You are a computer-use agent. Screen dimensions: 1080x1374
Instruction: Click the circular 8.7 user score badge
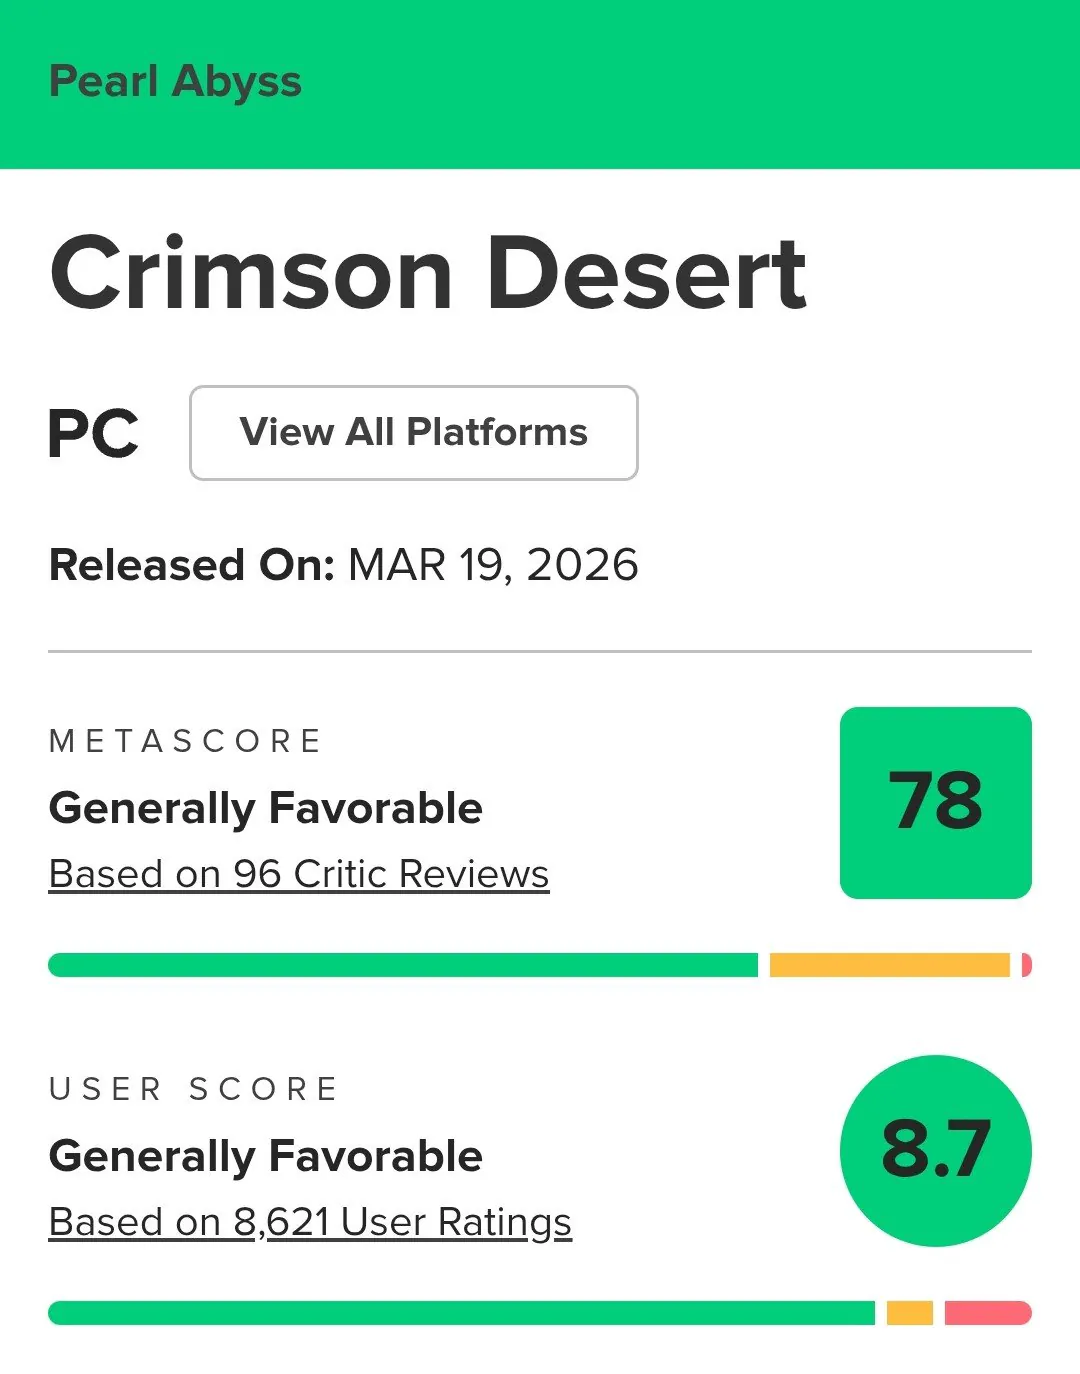[935, 1150]
